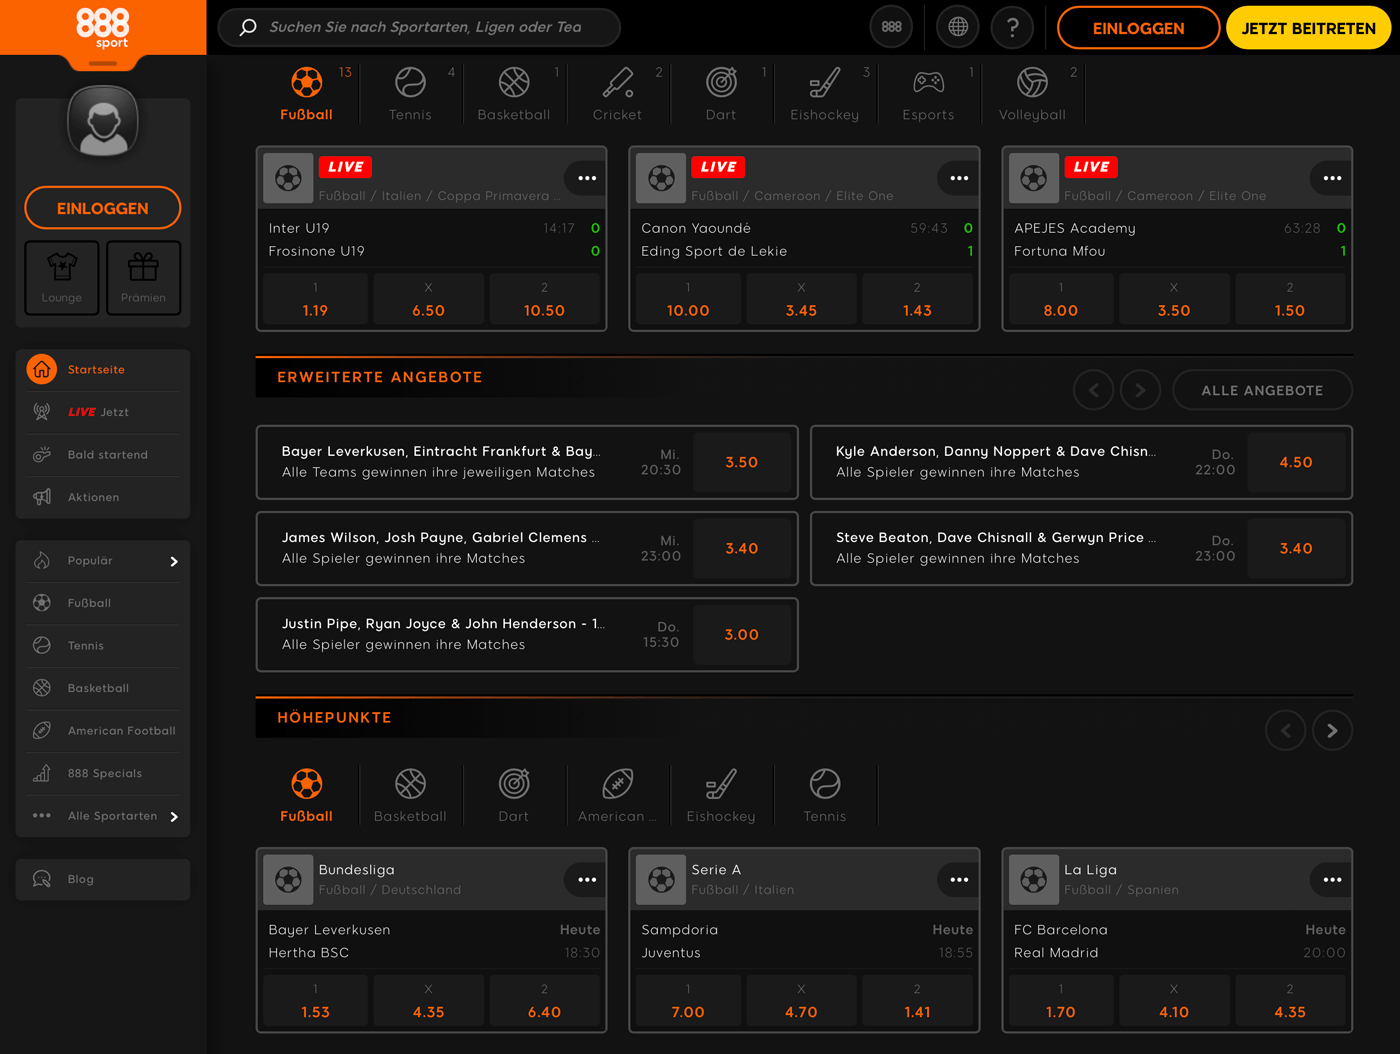The width and height of the screenshot is (1400, 1054).
Task: Open 888 Specials from the sidebar
Action: 40,773
